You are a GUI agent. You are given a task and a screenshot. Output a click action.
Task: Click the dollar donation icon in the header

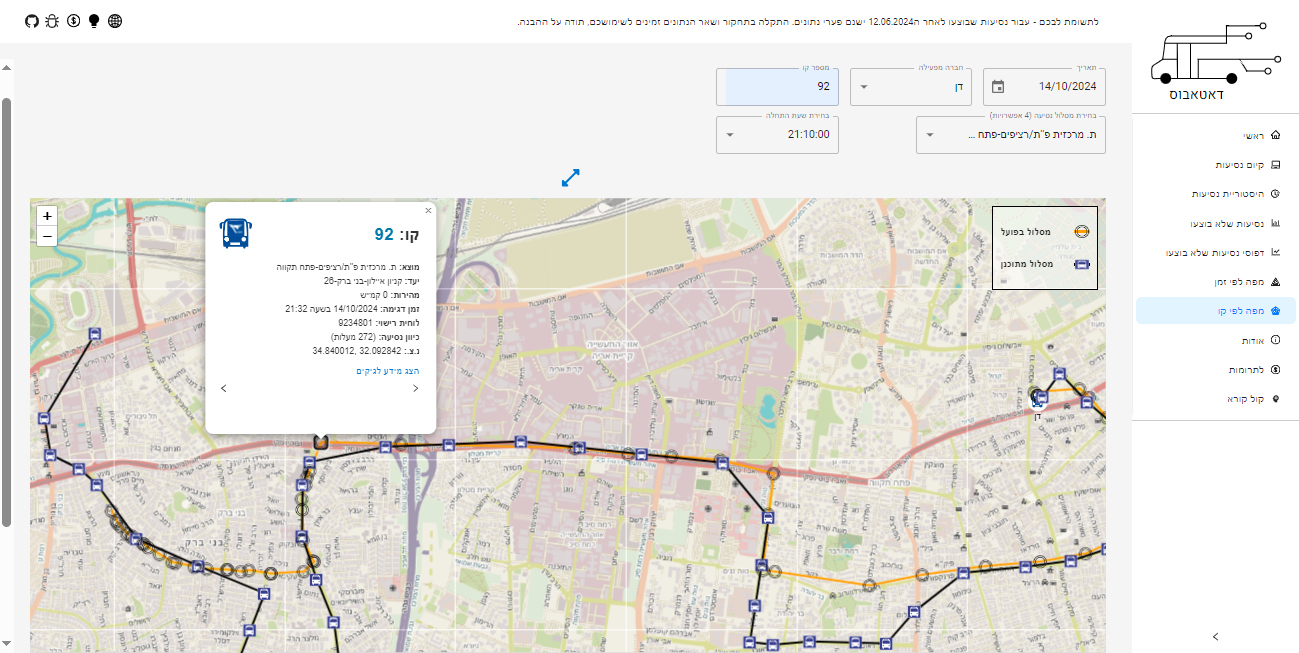(73, 21)
